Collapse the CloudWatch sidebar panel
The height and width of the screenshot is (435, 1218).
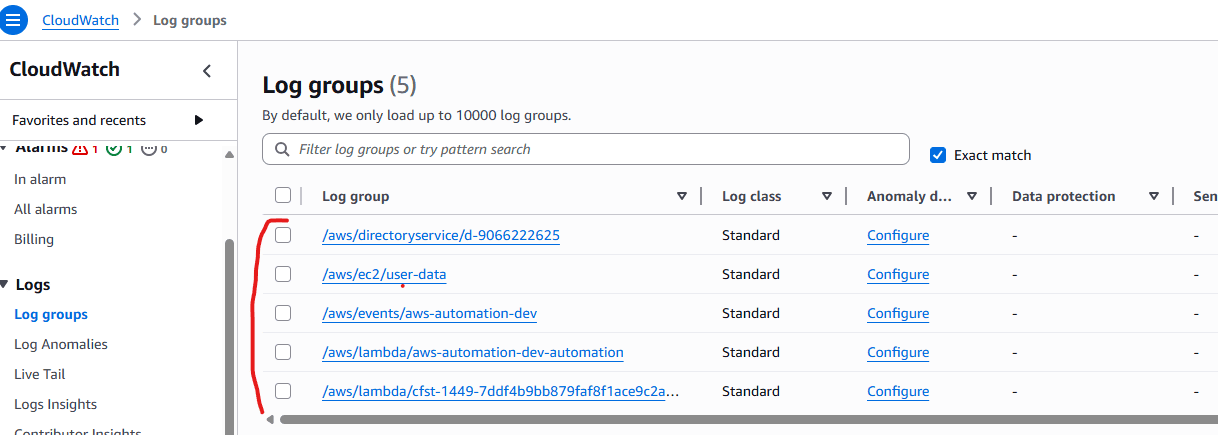207,71
